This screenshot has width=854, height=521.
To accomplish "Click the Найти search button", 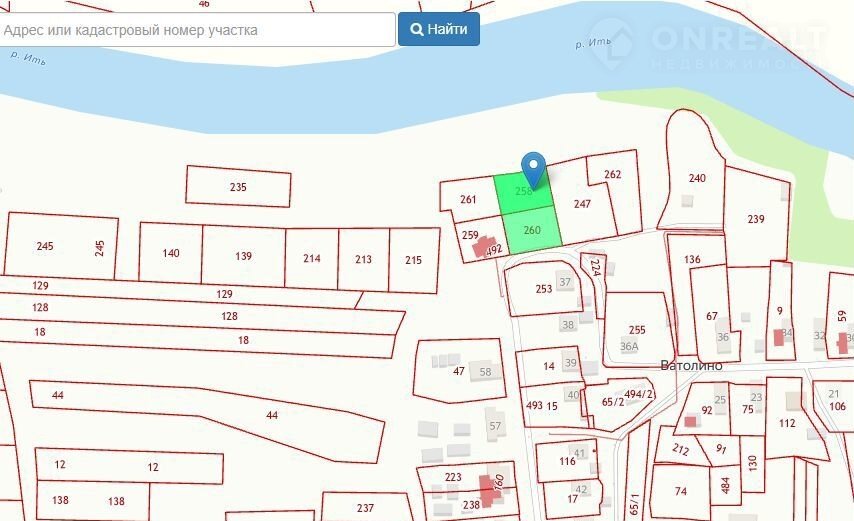I will [438, 29].
